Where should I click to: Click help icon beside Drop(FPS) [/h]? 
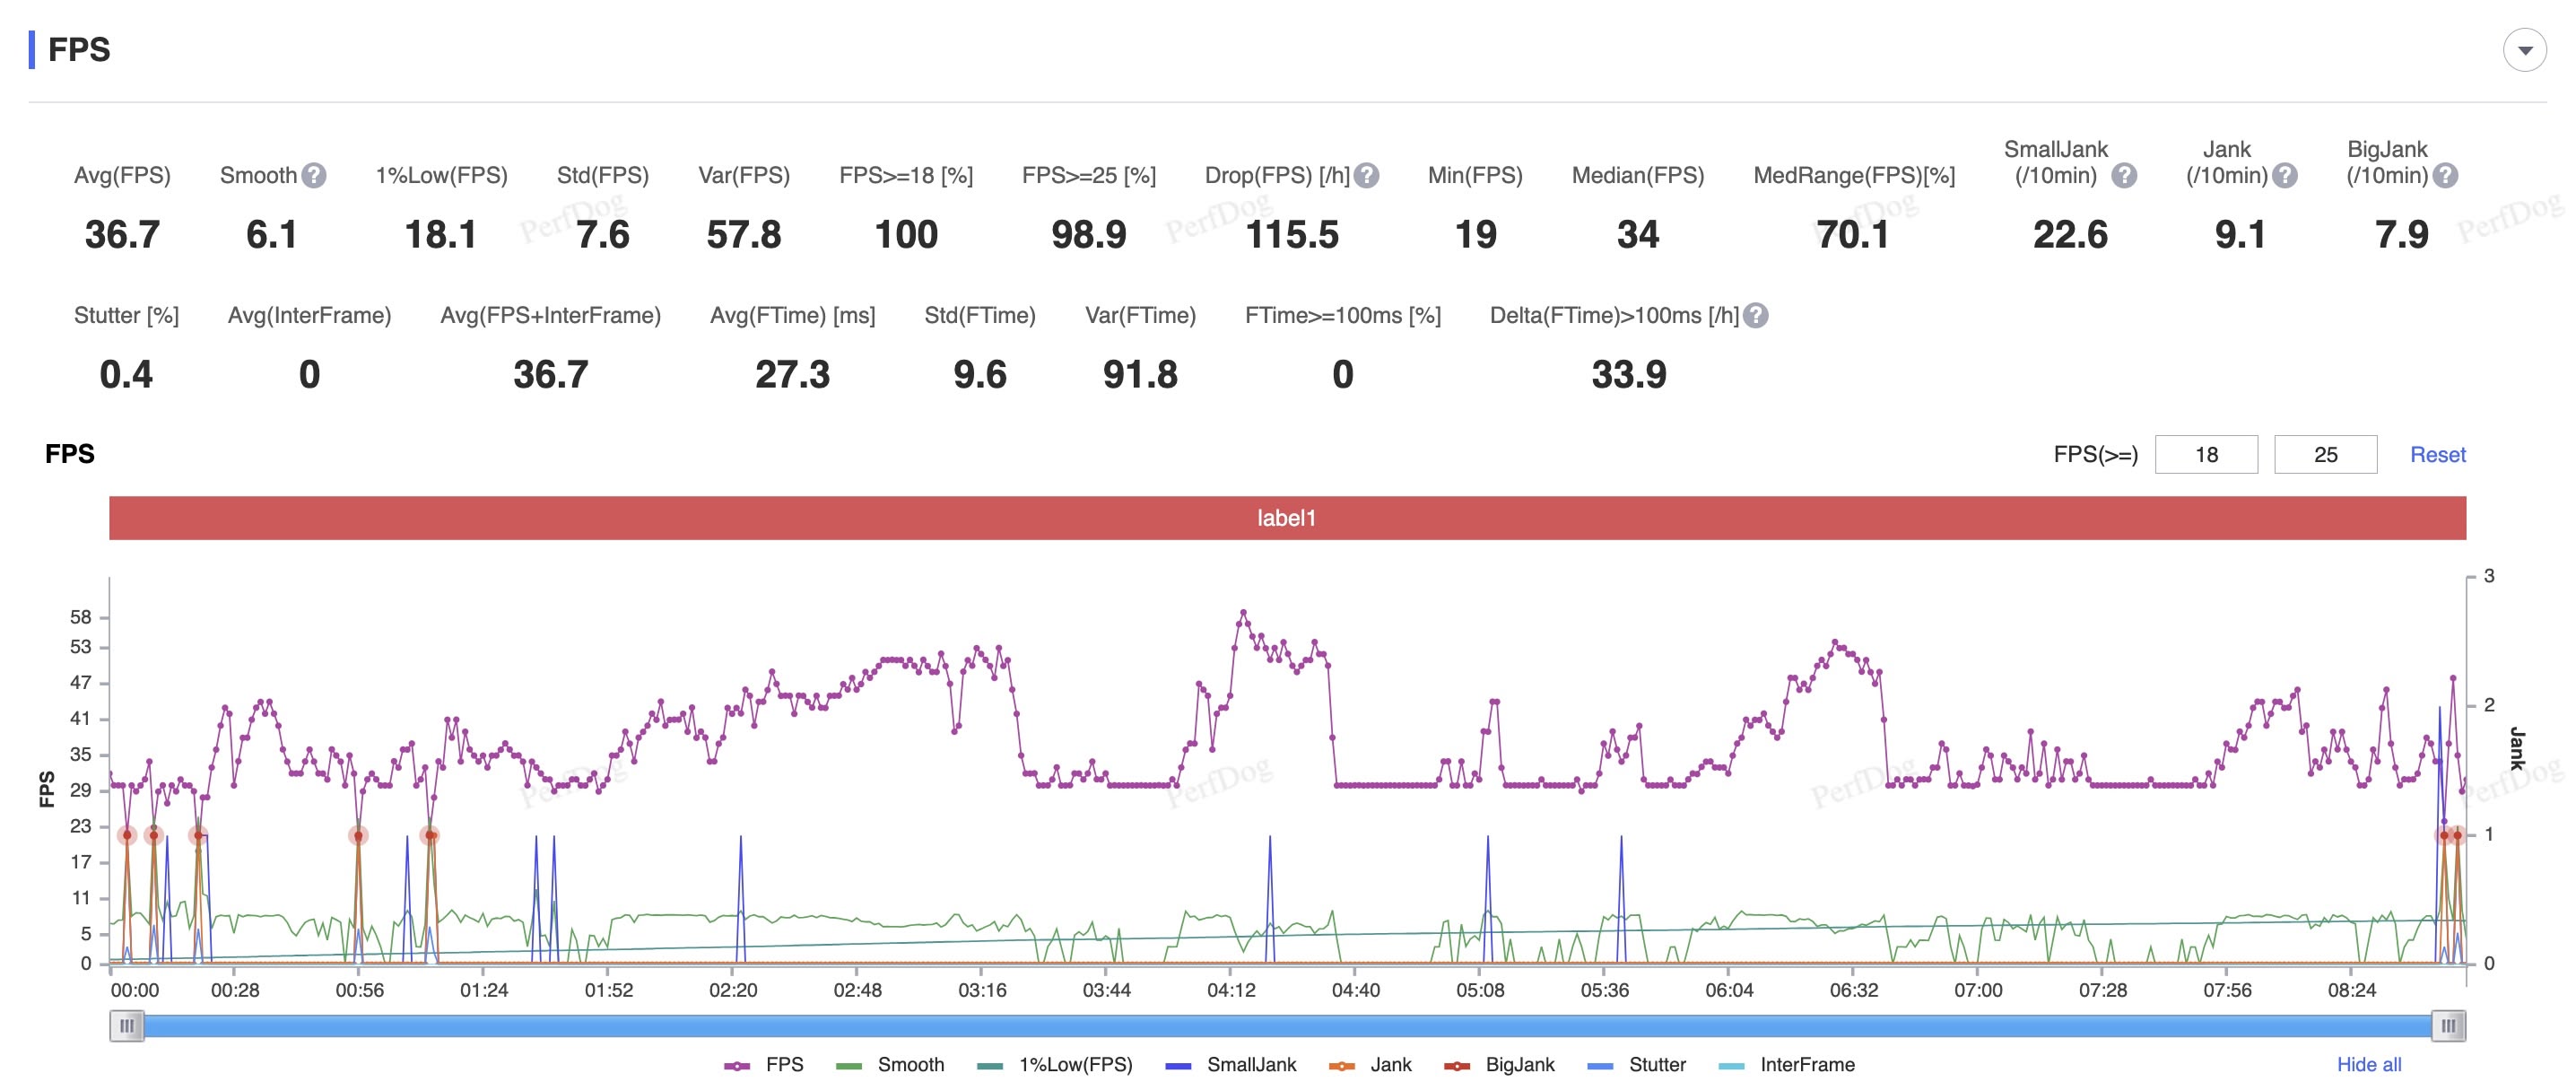pyautogui.click(x=1366, y=176)
